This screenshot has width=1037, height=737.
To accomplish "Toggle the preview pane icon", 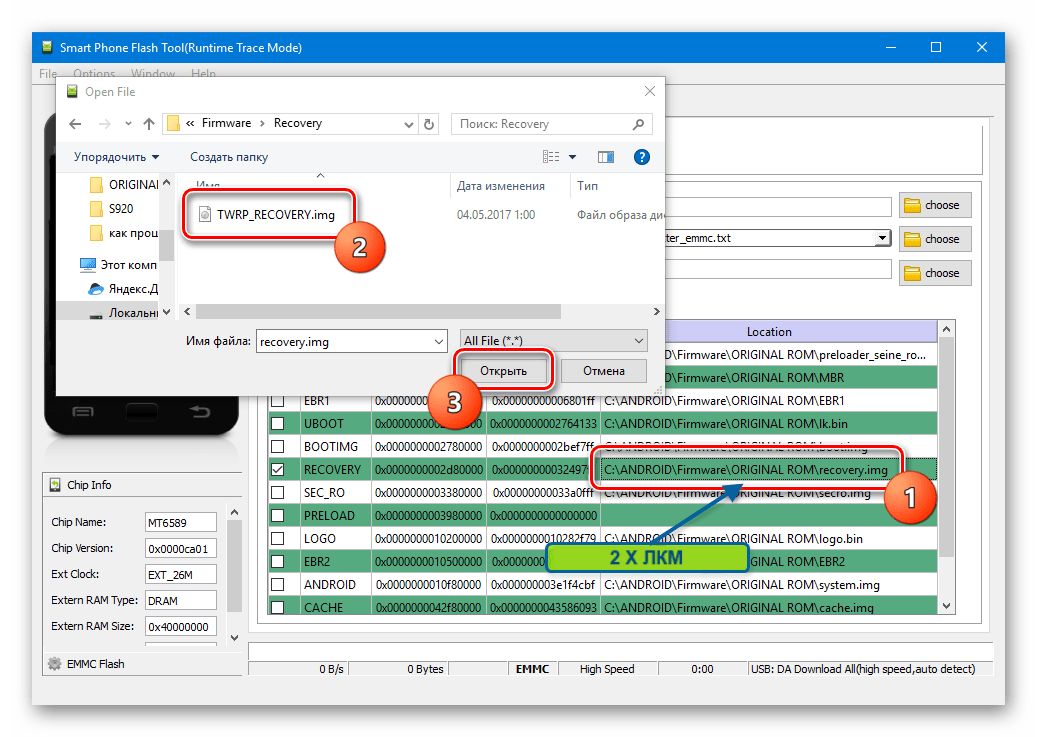I will coord(605,157).
